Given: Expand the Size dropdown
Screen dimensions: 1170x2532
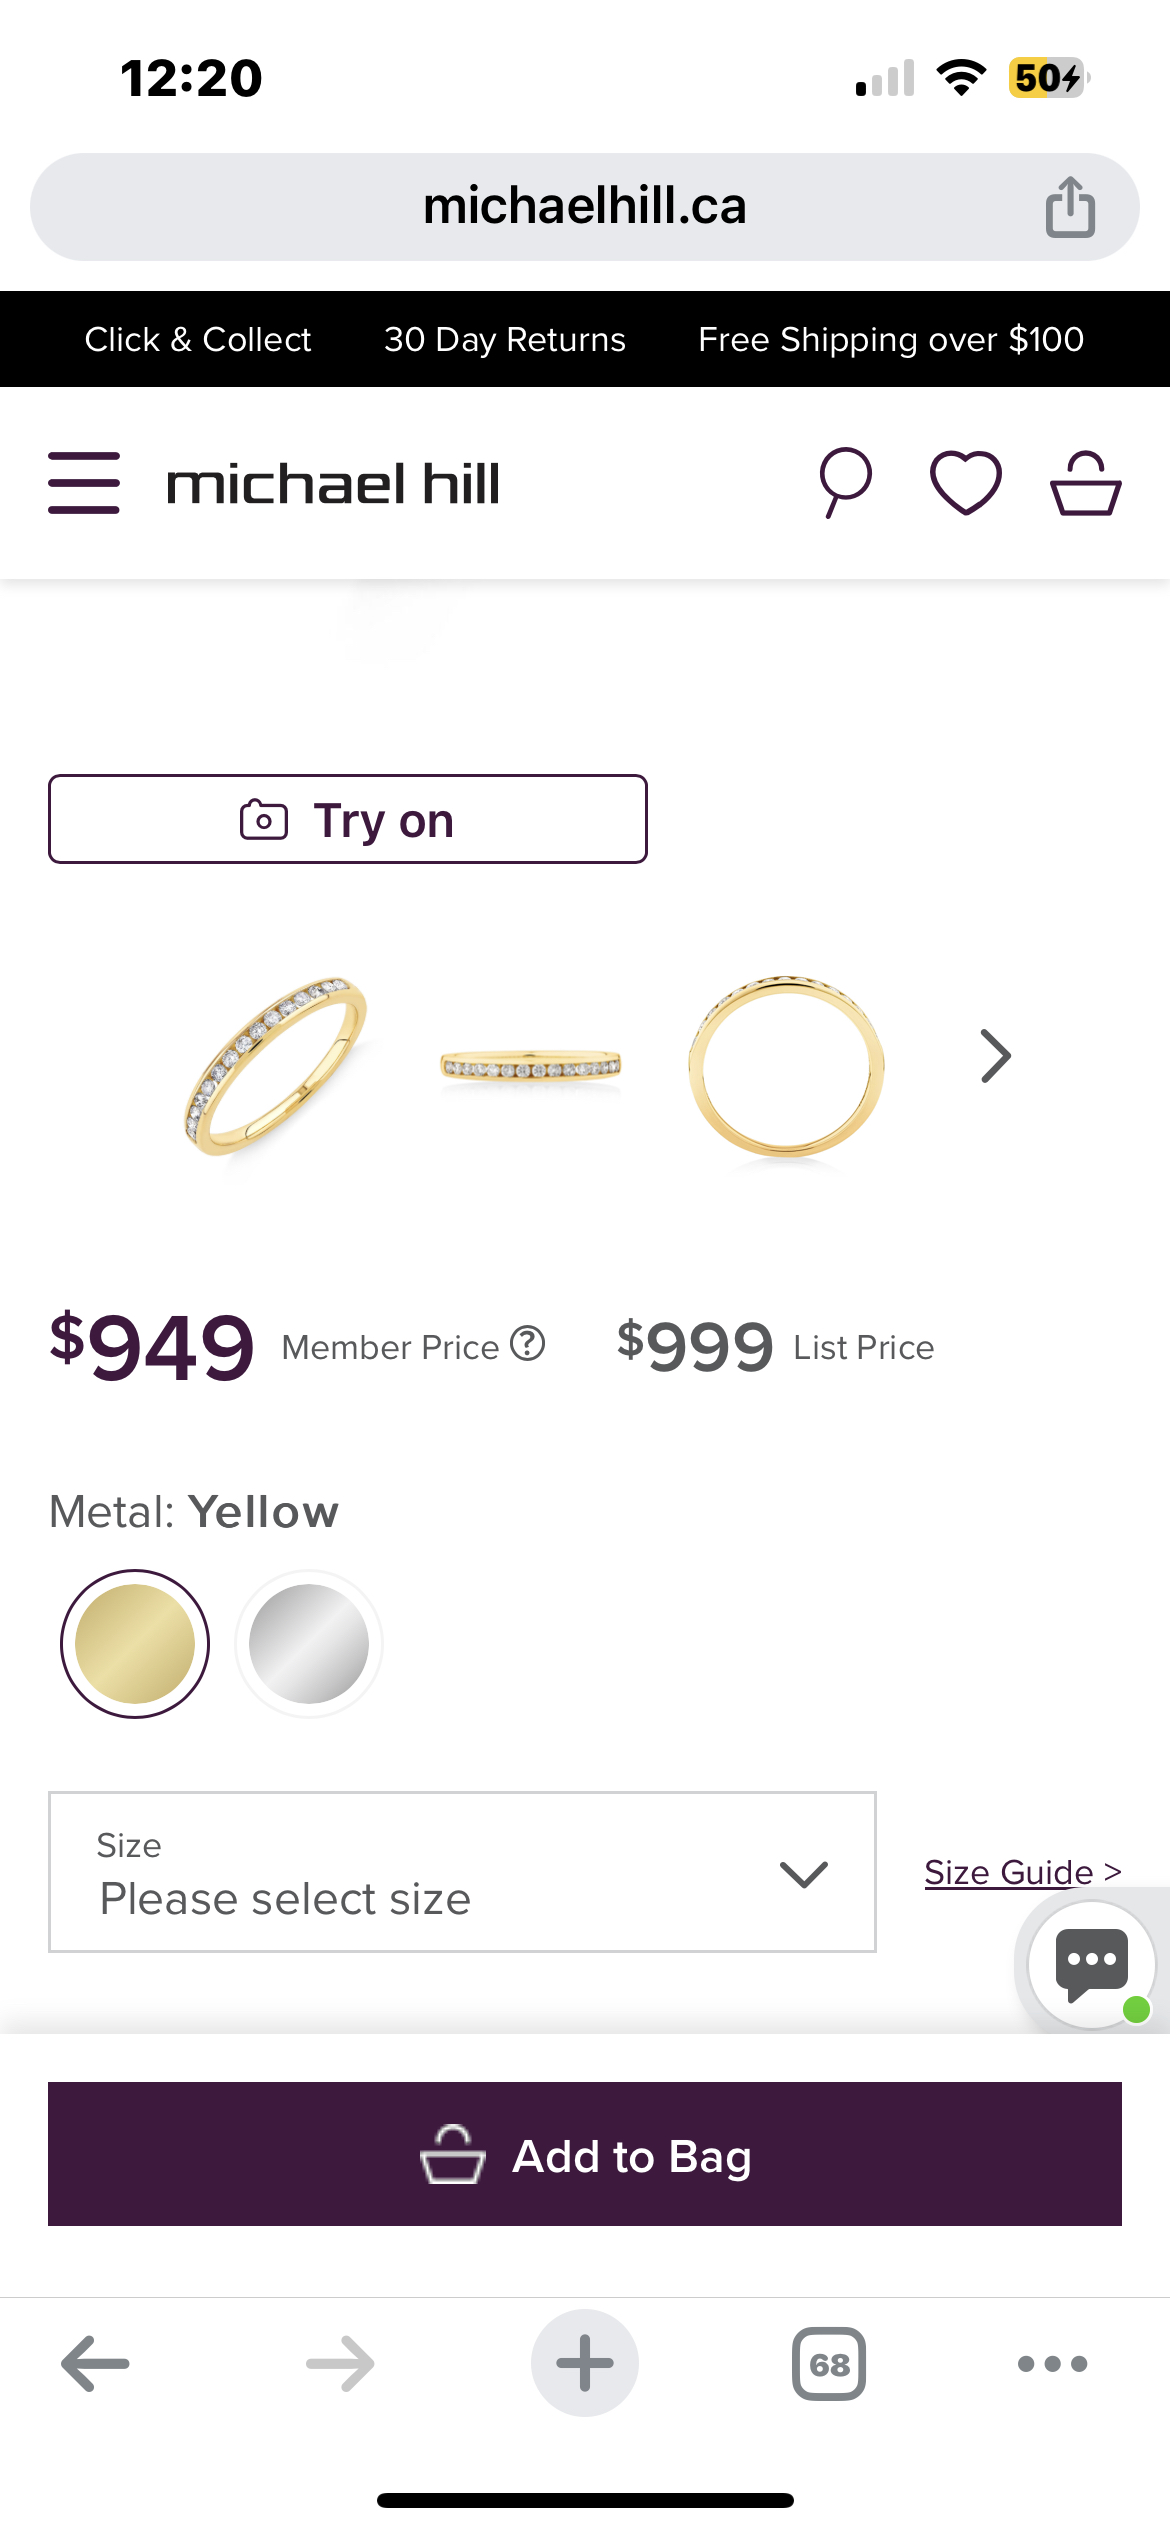Looking at the screenshot, I should (x=462, y=1872).
